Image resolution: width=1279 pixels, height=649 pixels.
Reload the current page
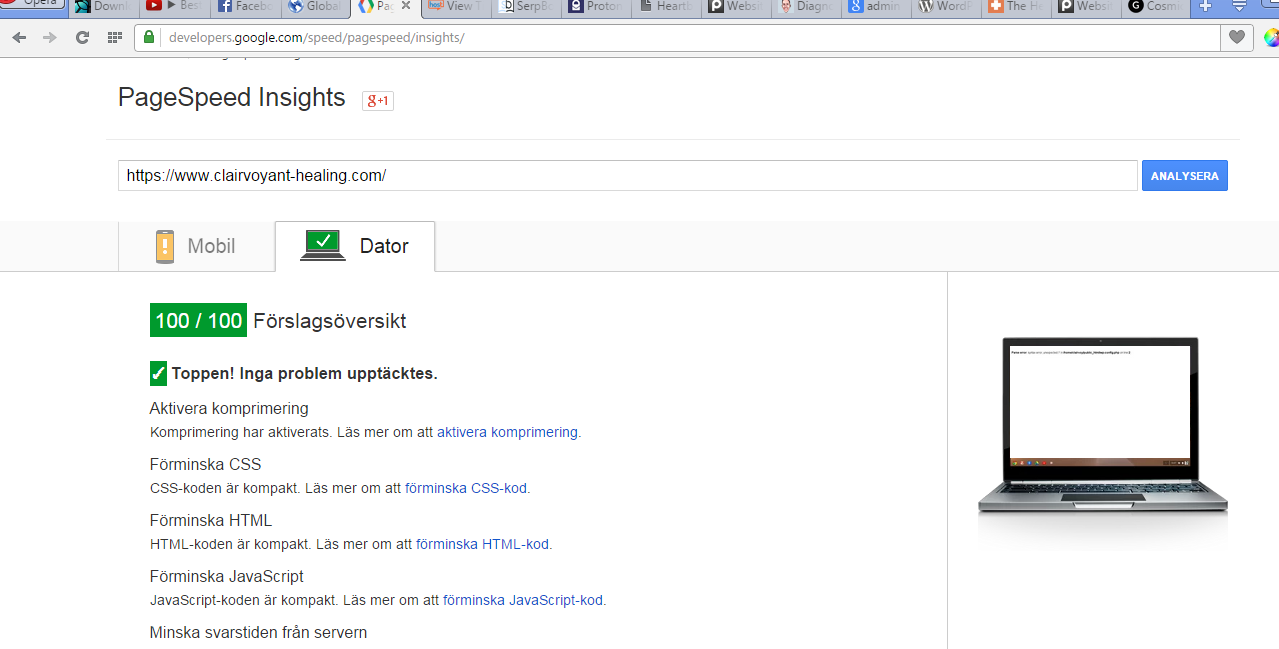click(x=83, y=38)
